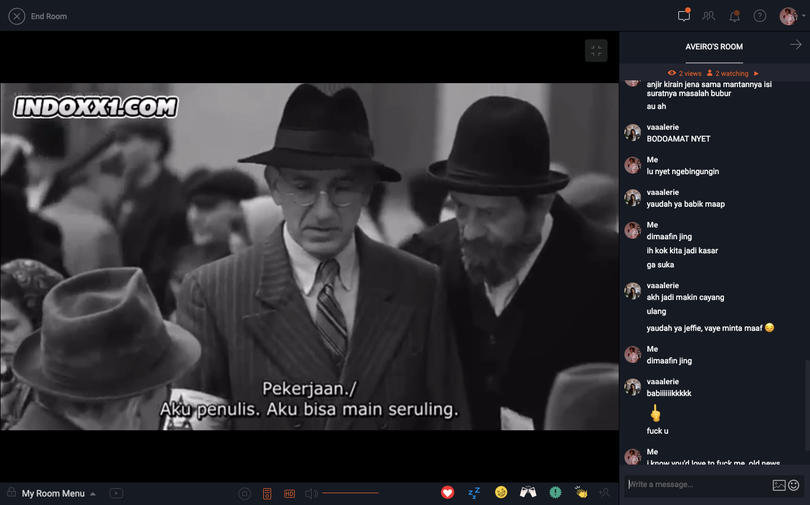This screenshot has width=810, height=505.
Task: Send the cheers glasses reaction
Action: coord(528,493)
